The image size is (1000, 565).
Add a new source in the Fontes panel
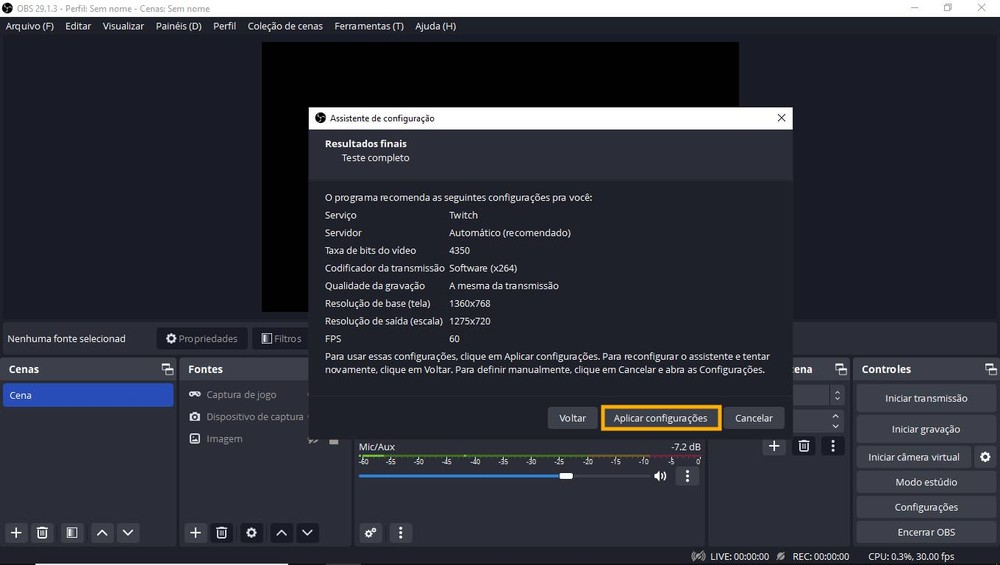[x=195, y=532]
